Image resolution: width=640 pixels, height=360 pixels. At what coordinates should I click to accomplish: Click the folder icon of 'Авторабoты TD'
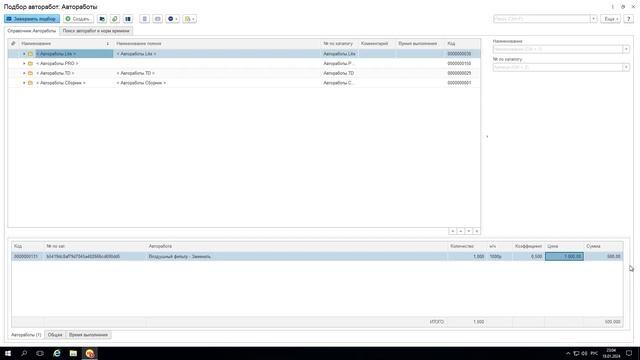coord(30,73)
